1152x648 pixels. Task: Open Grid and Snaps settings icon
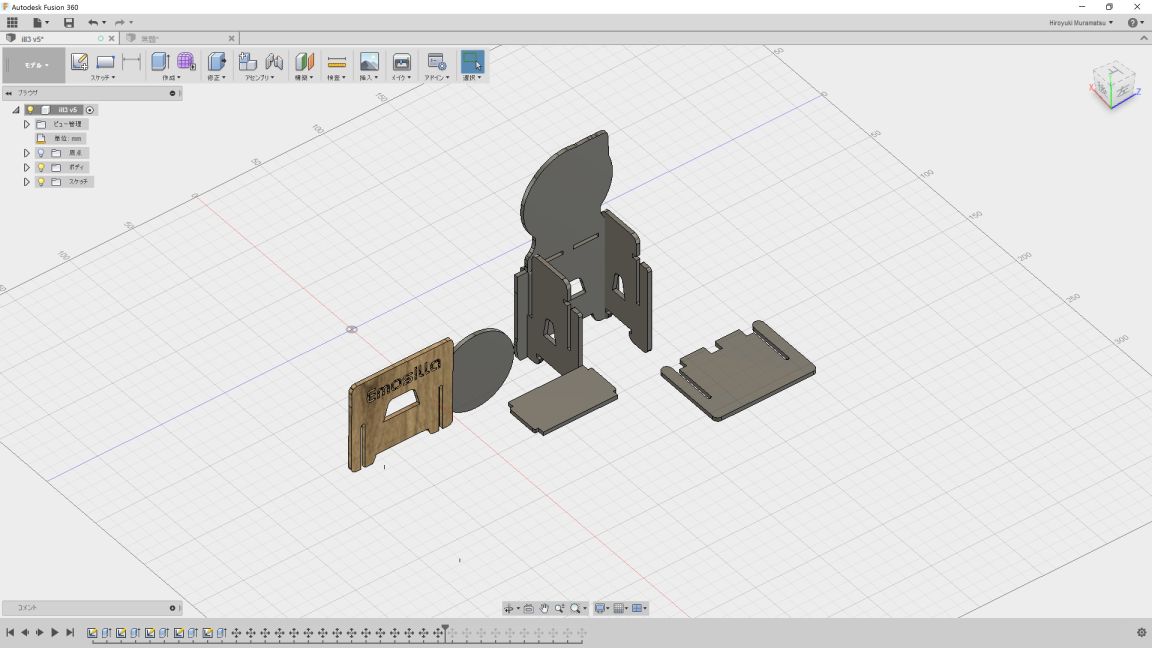pyautogui.click(x=619, y=608)
